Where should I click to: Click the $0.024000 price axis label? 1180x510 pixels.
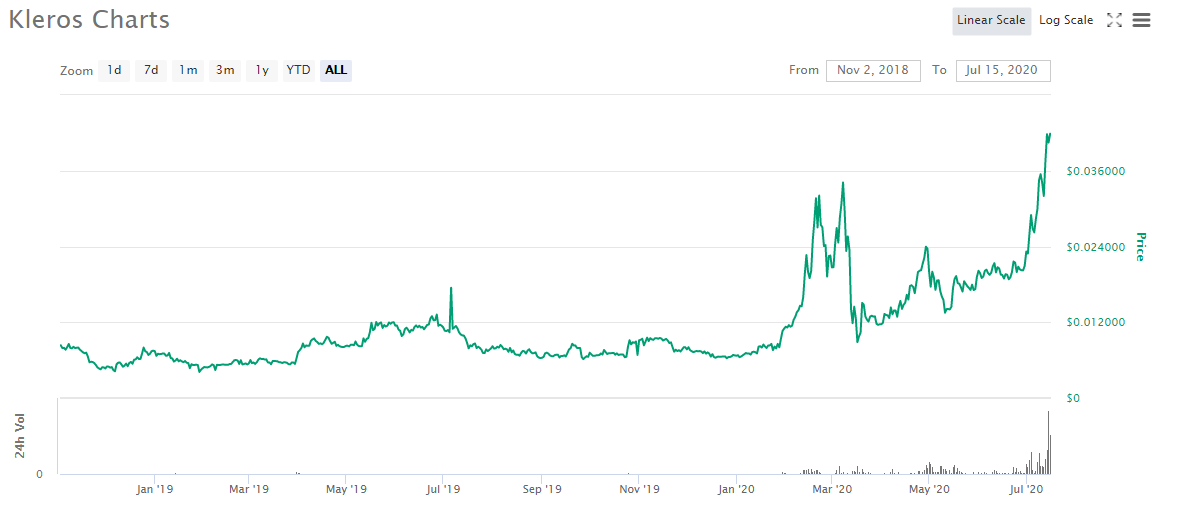[x=1096, y=247]
